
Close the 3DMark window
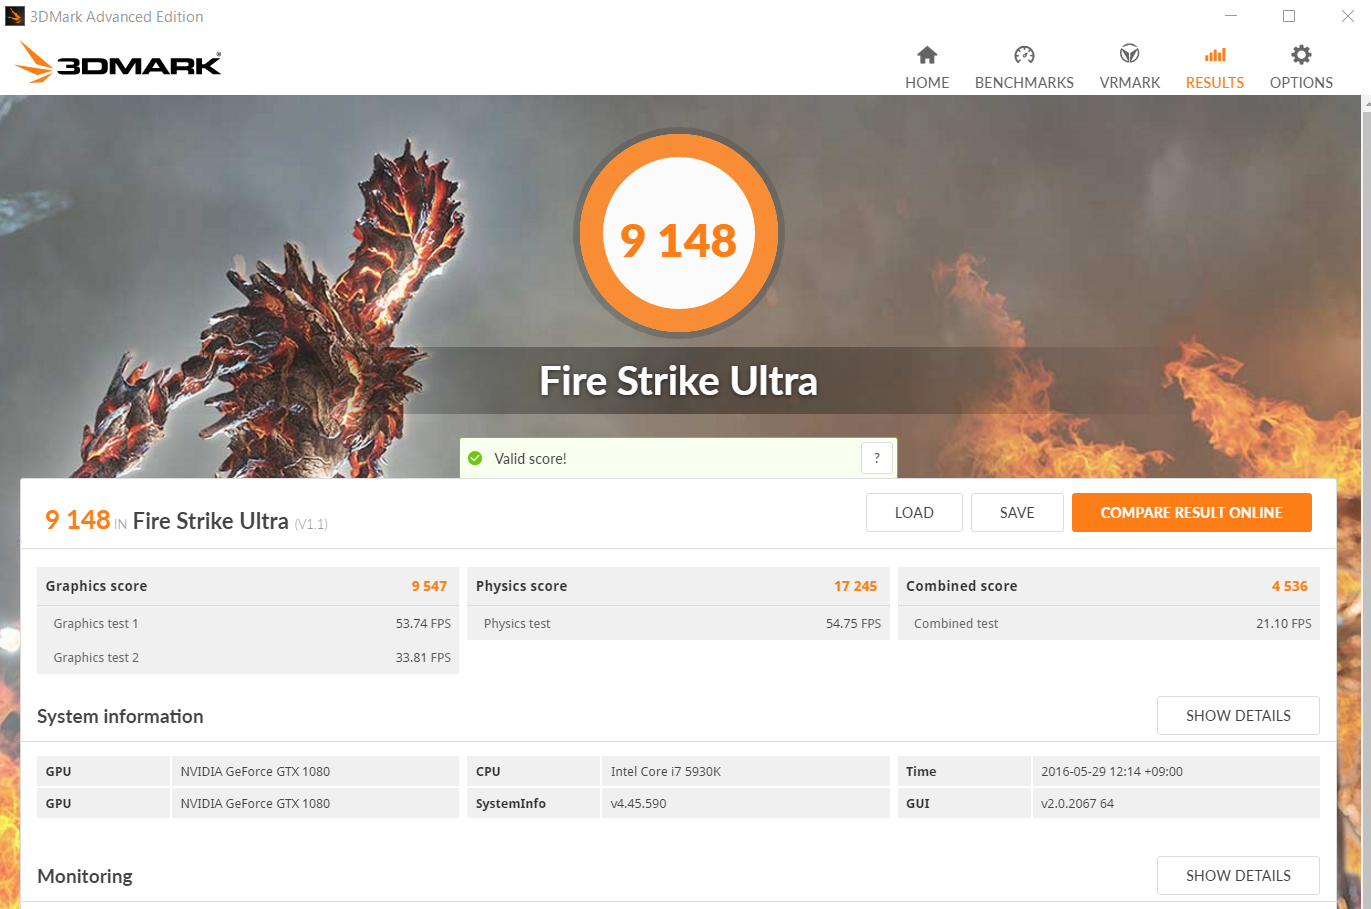click(x=1347, y=16)
